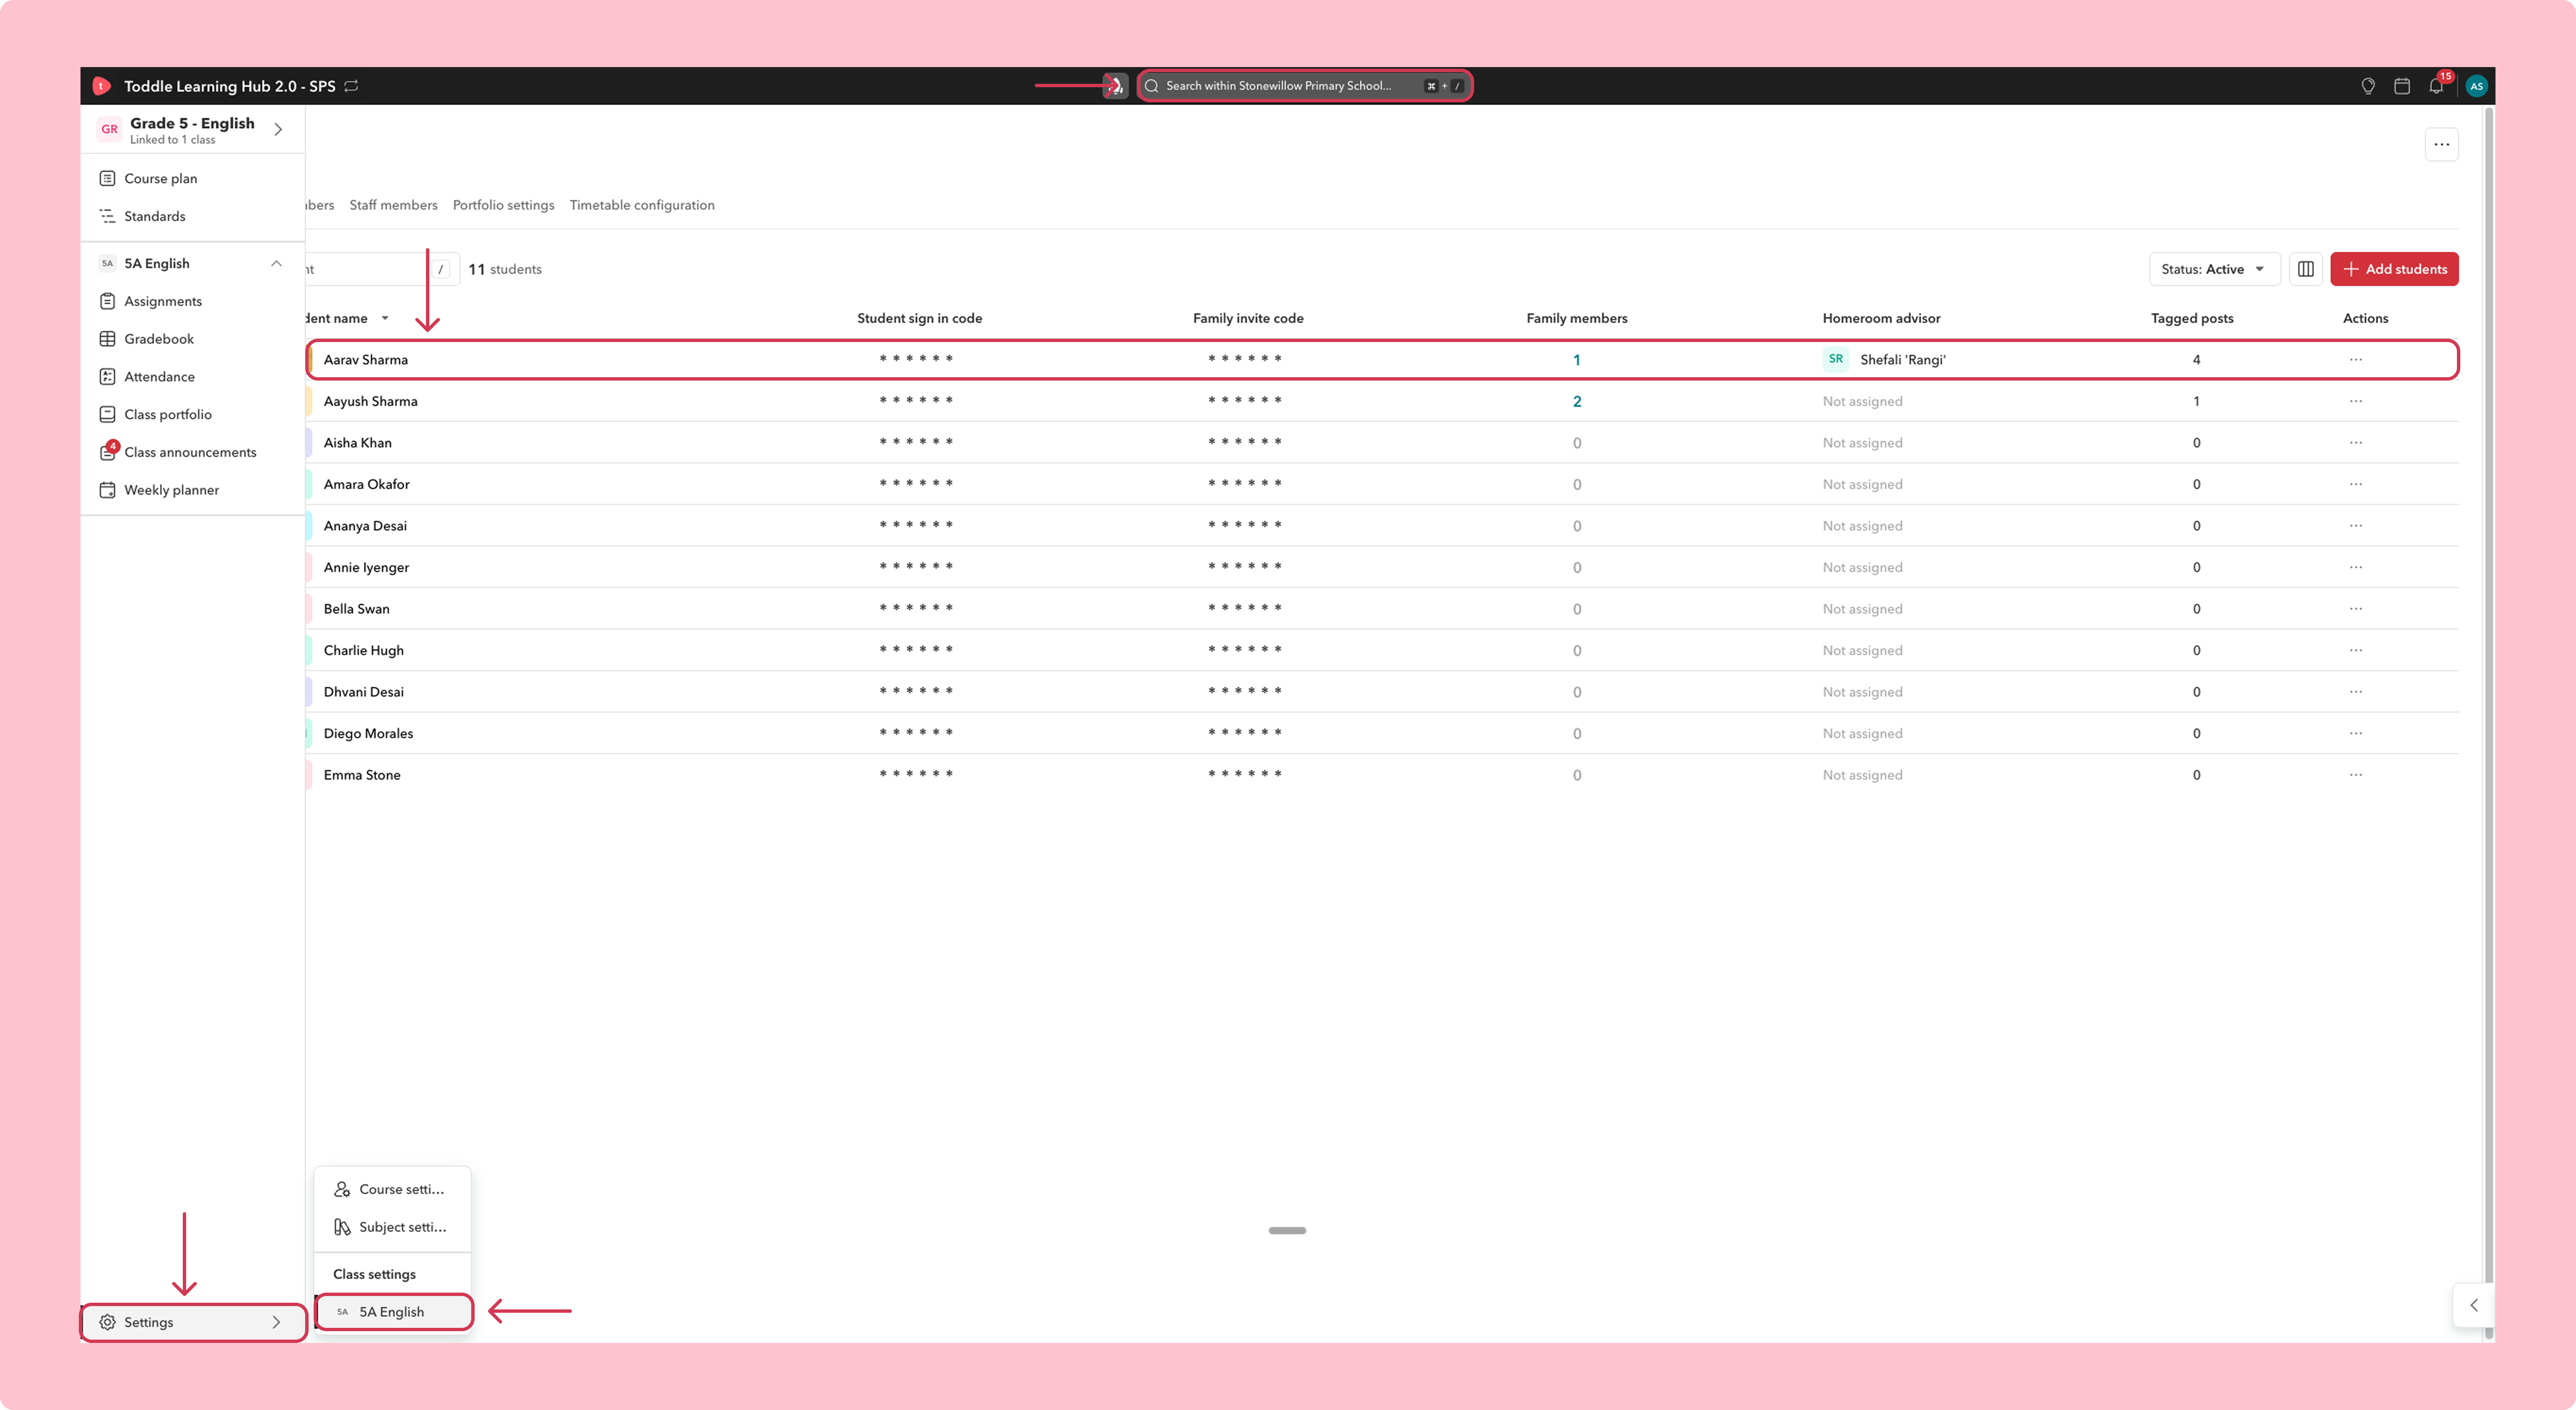
Task: Click the lightbulb help icon
Action: 2368,86
